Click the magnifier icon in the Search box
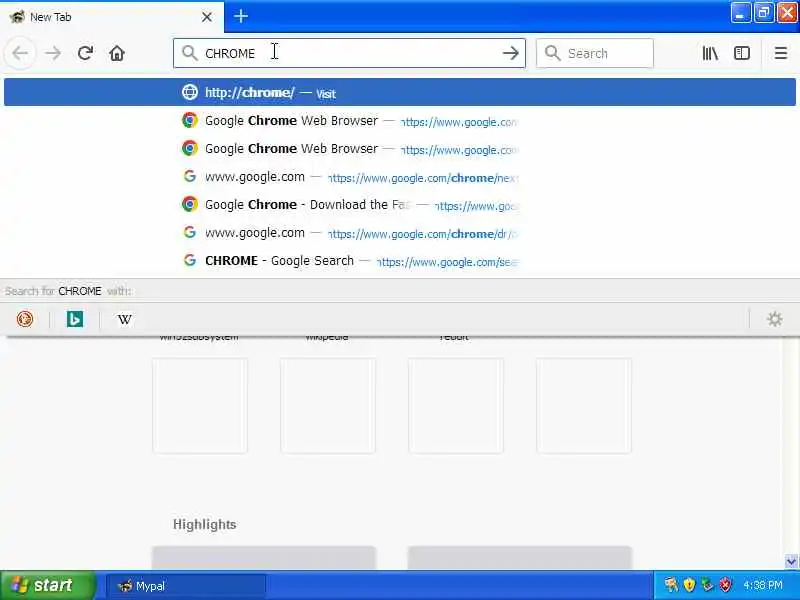 coord(553,53)
